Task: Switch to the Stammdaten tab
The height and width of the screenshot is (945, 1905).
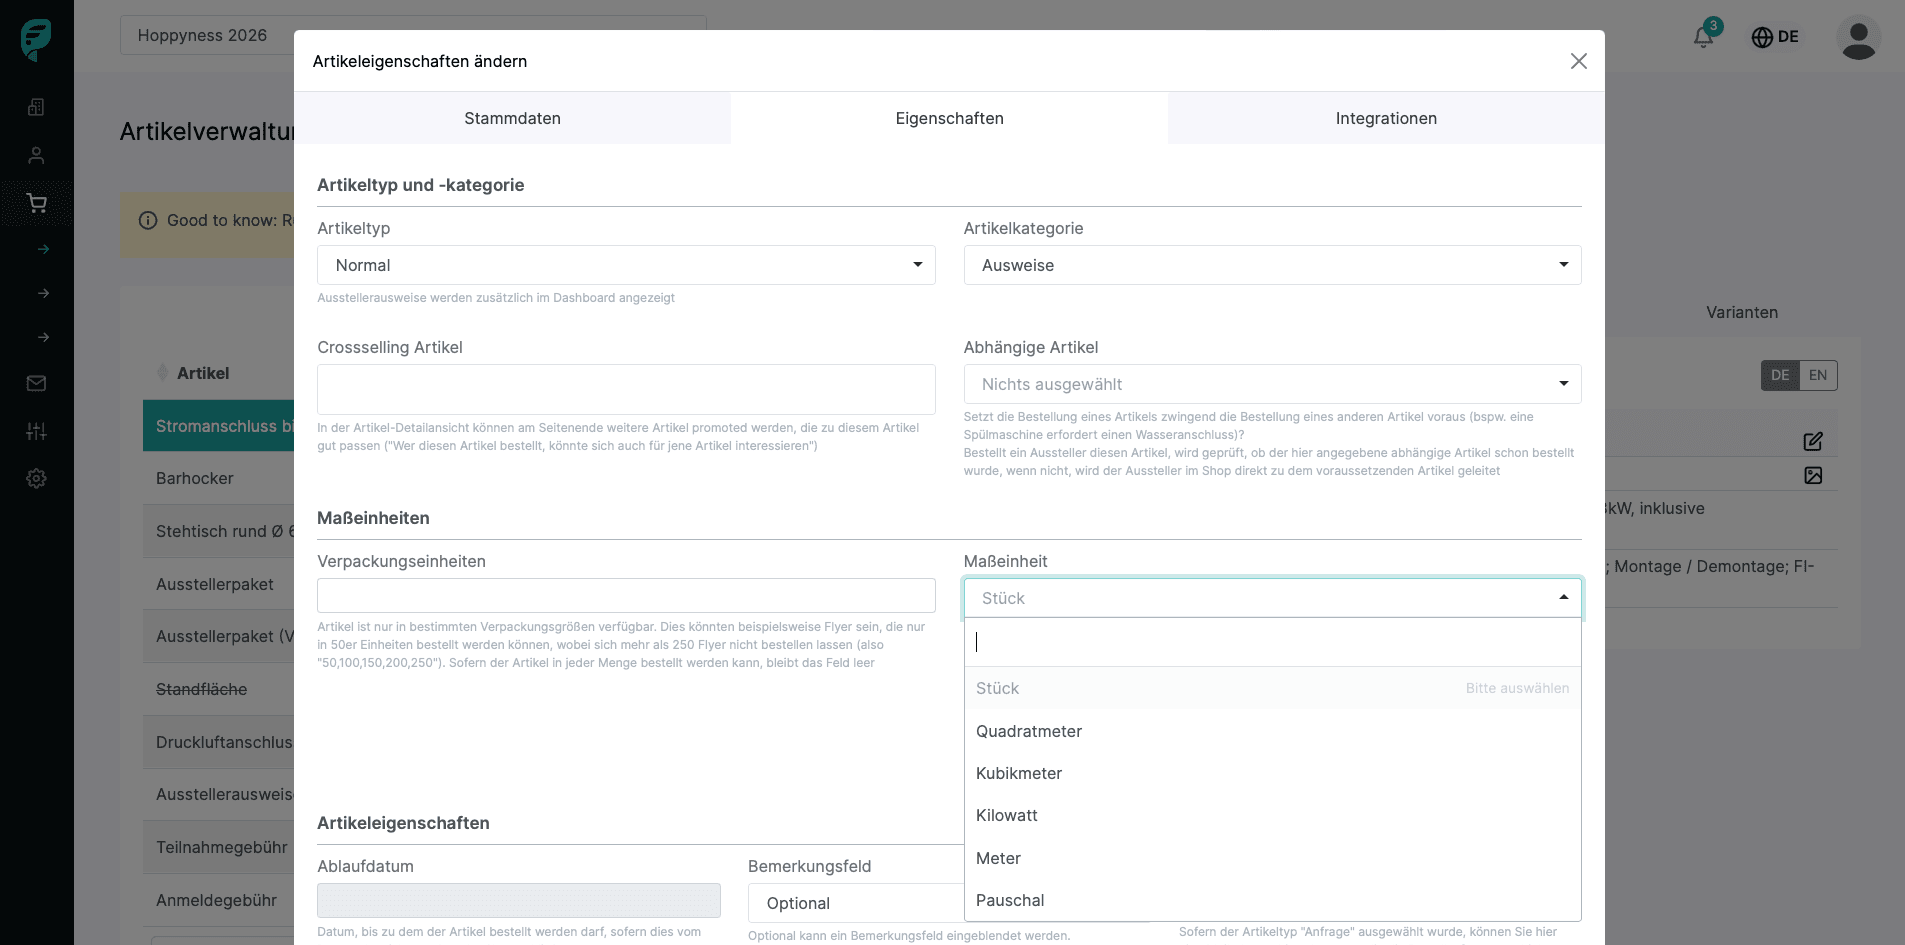Action: click(x=512, y=118)
